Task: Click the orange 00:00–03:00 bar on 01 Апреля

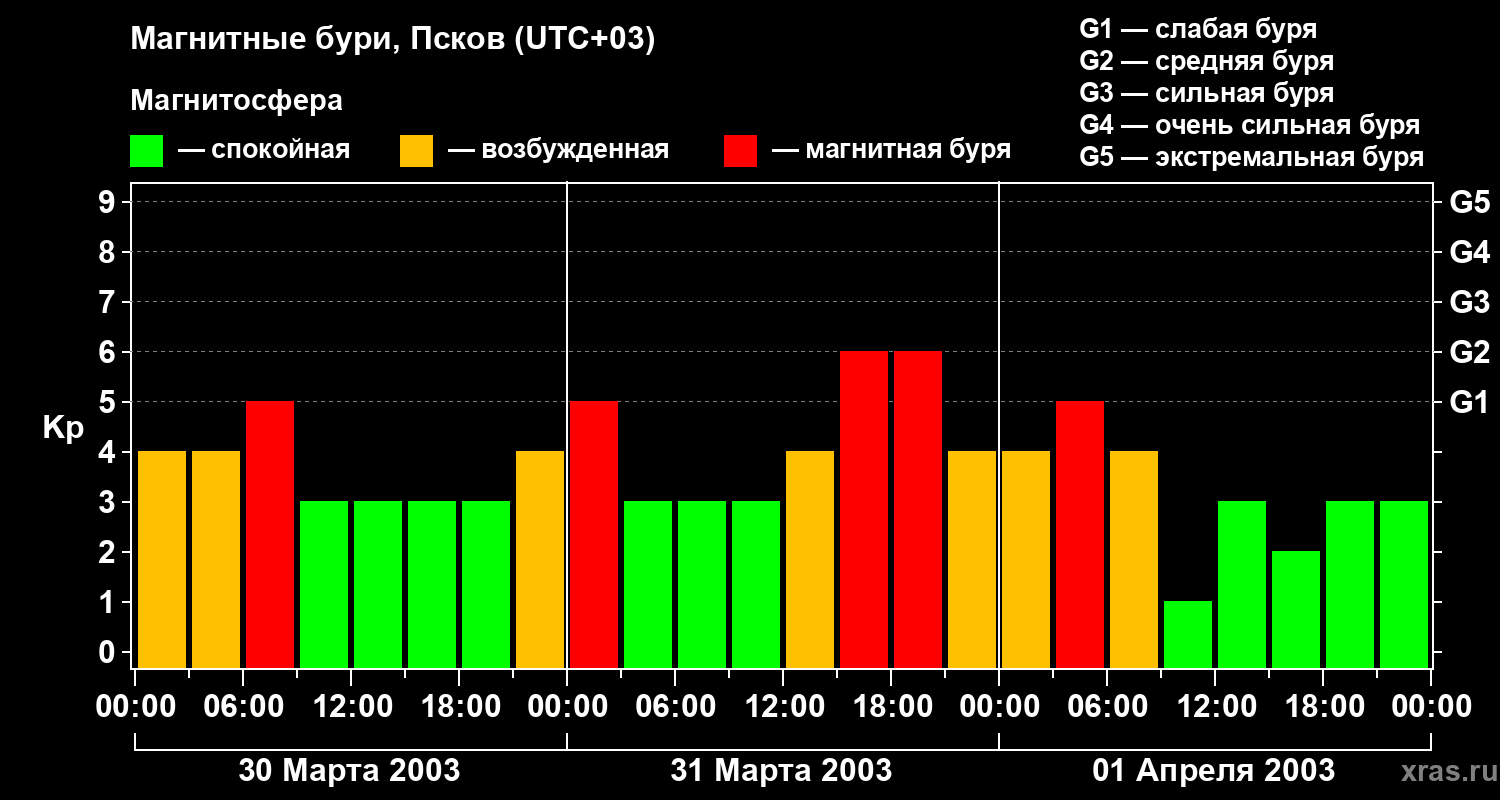Action: click(1026, 560)
